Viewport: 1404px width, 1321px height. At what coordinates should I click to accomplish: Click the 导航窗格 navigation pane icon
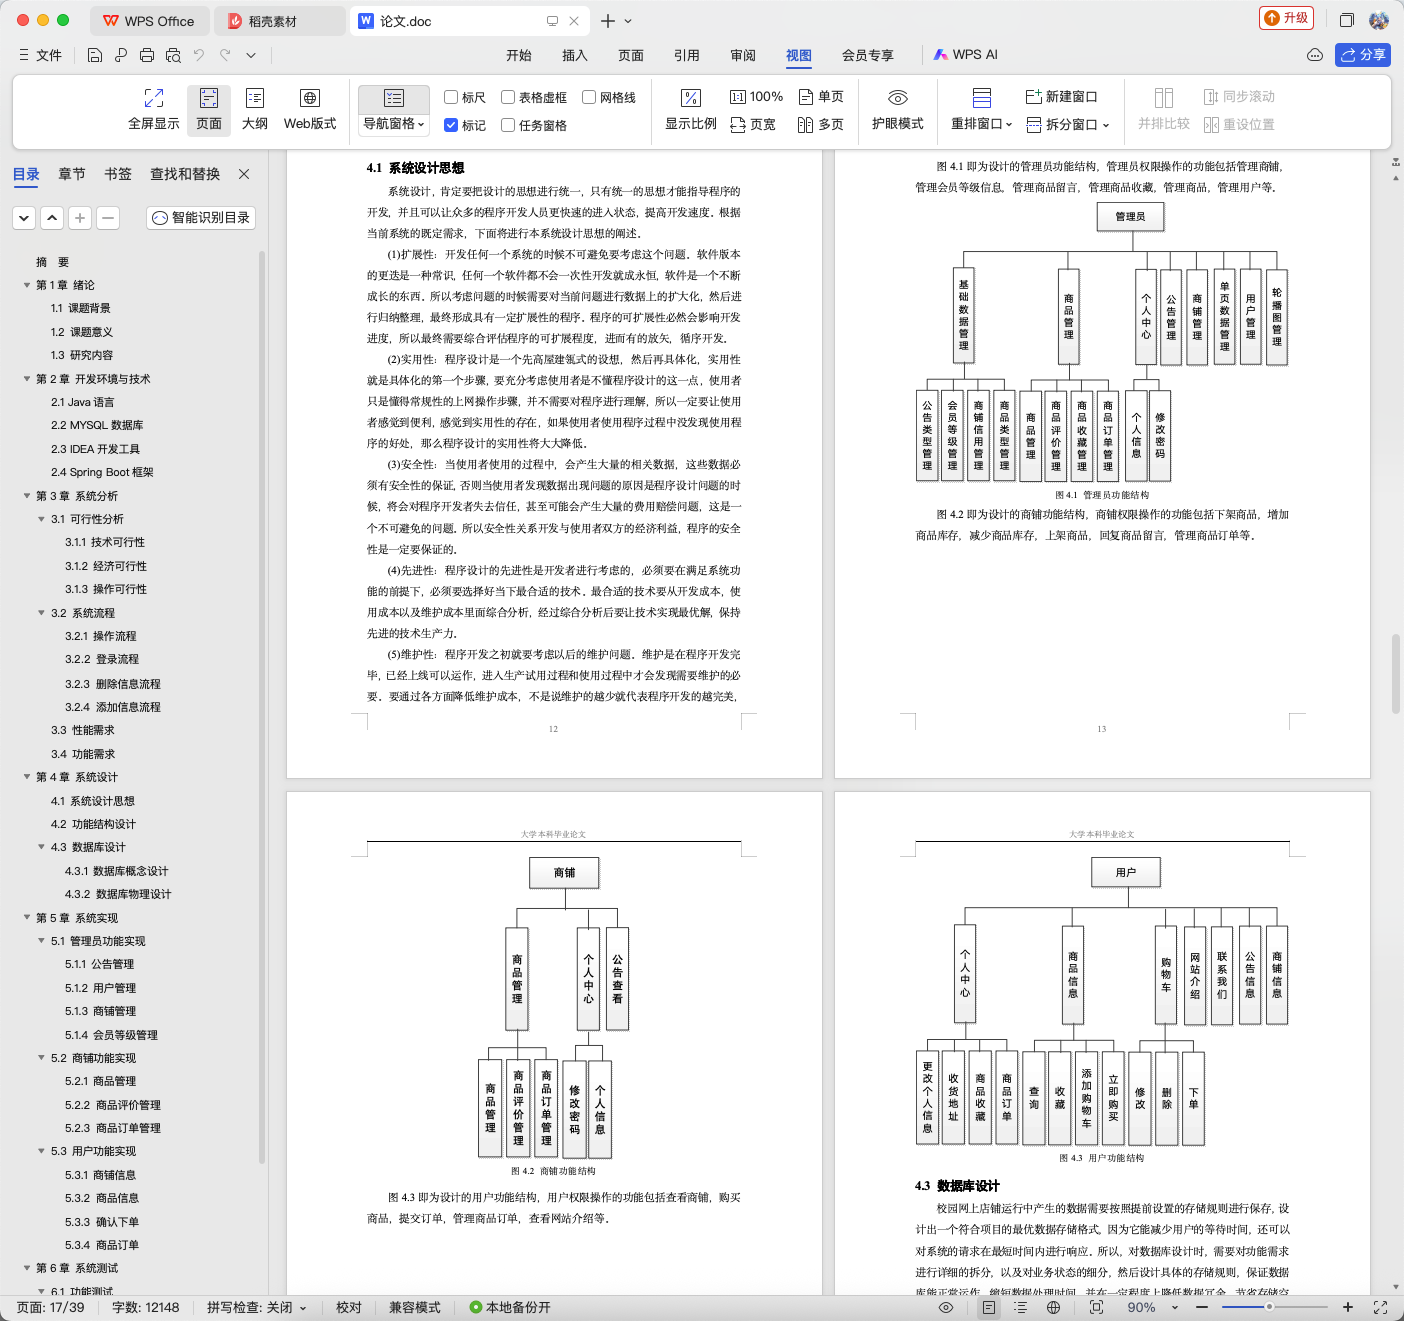tap(394, 98)
